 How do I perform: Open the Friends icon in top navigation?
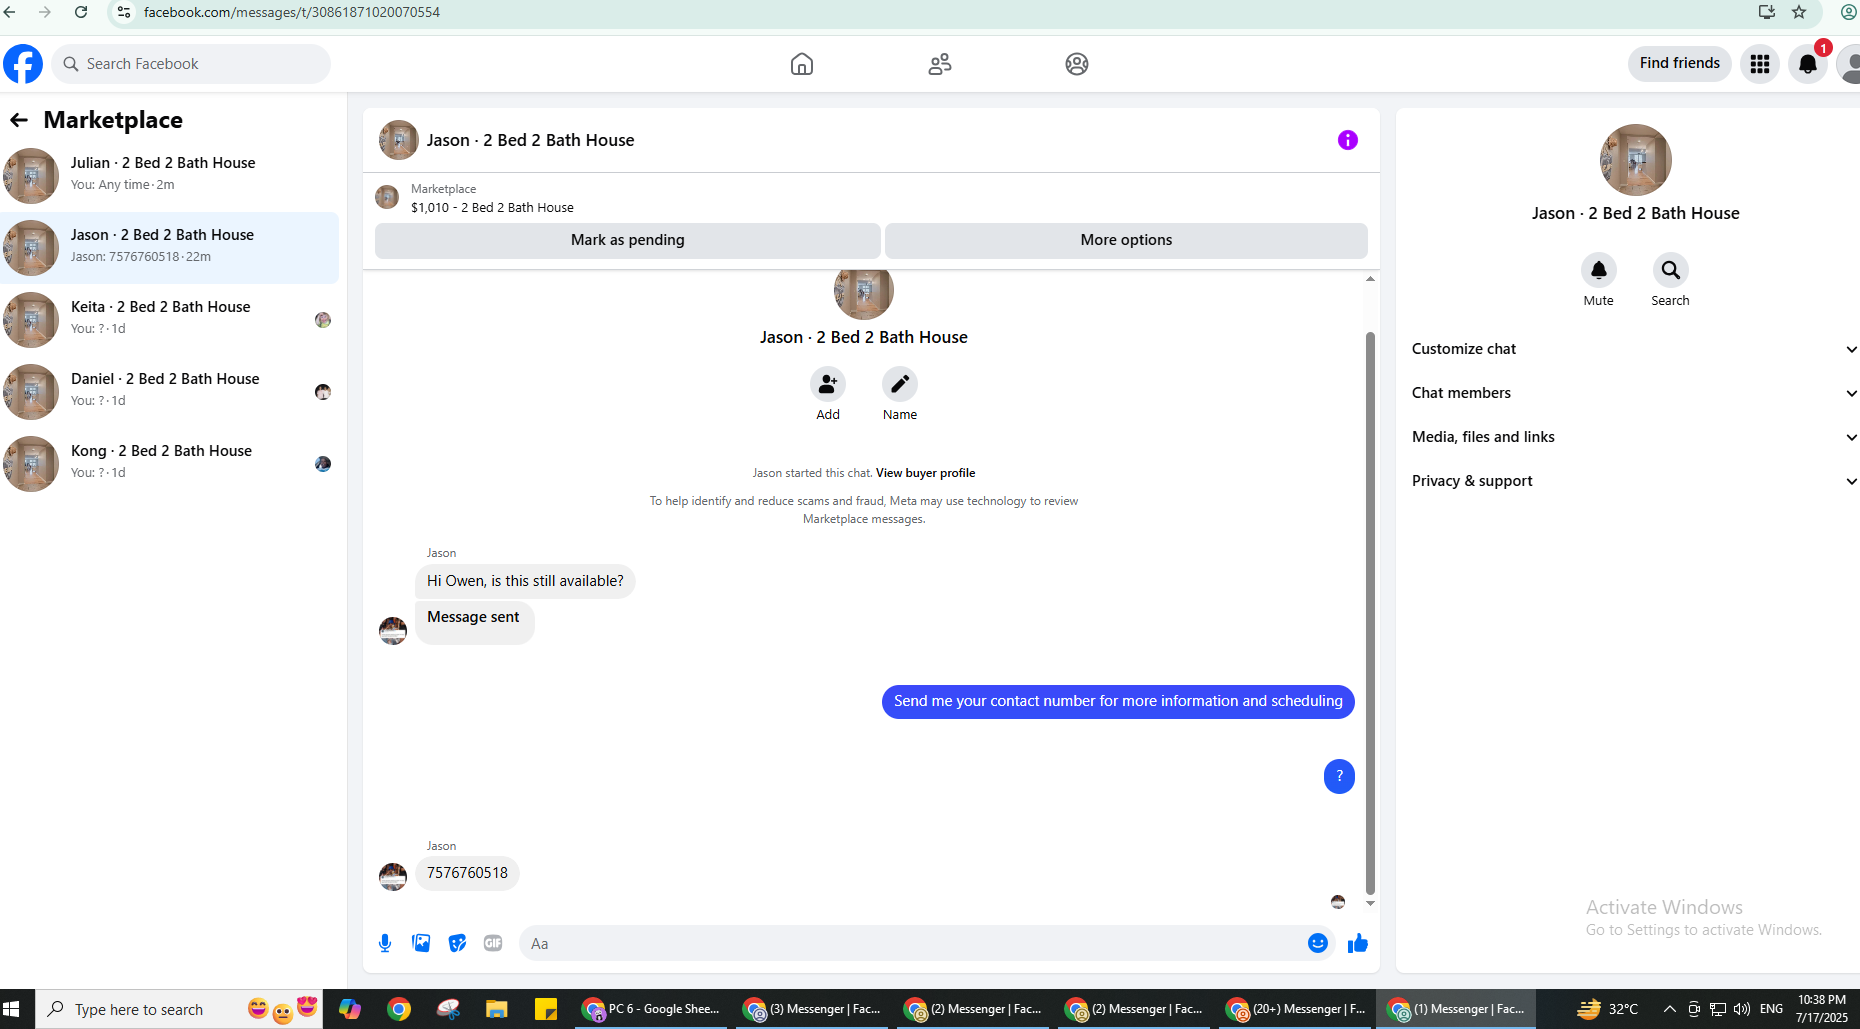click(x=940, y=64)
